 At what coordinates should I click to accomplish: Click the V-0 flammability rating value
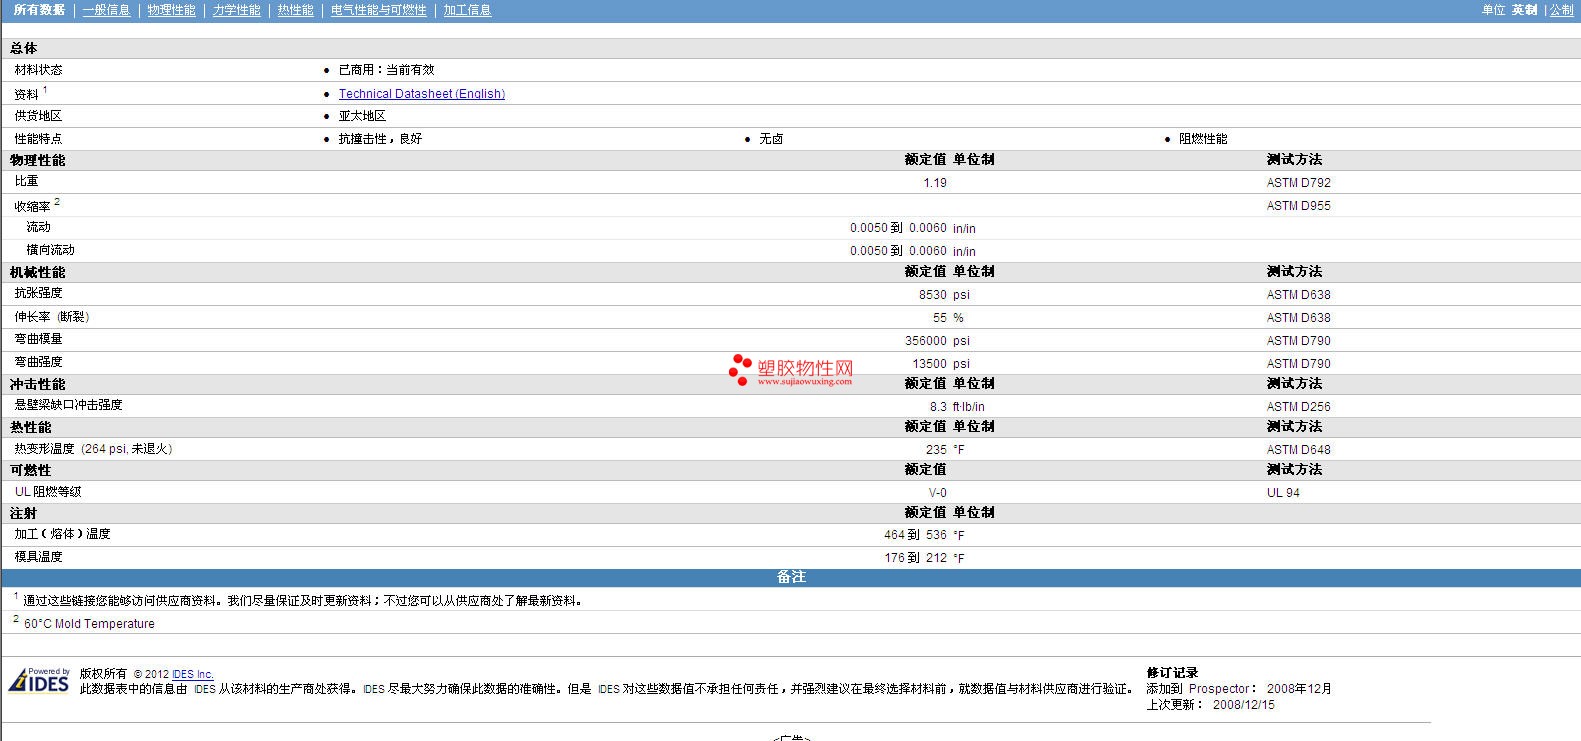[x=937, y=493]
